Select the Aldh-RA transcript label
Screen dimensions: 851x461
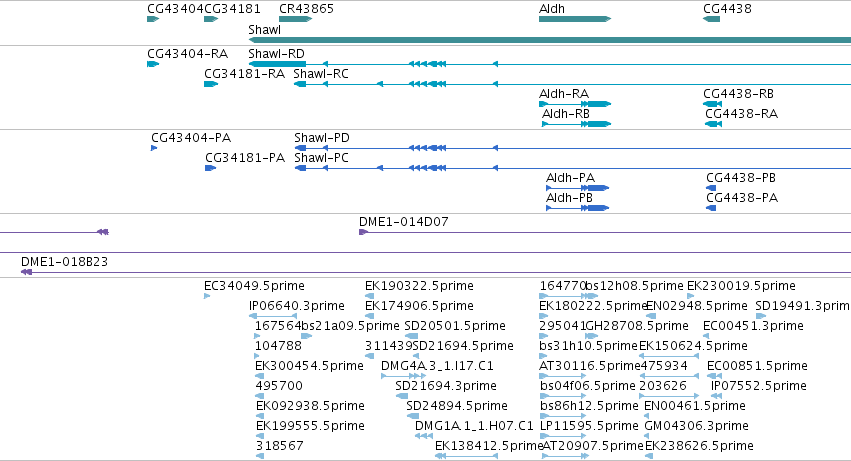tap(564, 94)
